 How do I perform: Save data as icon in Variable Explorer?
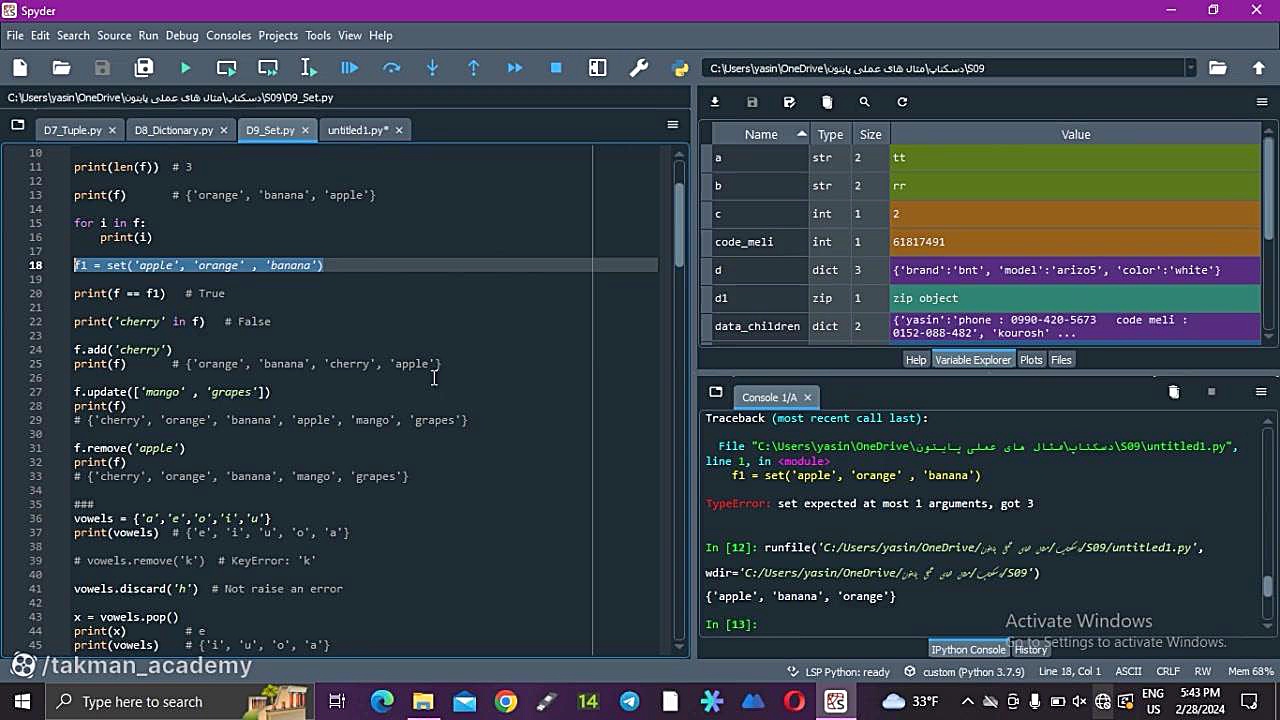click(789, 102)
